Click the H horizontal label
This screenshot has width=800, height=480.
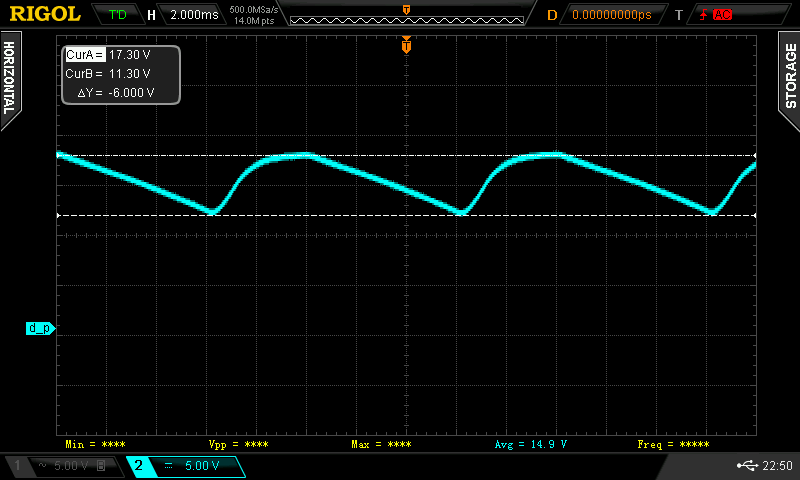[x=151, y=15]
